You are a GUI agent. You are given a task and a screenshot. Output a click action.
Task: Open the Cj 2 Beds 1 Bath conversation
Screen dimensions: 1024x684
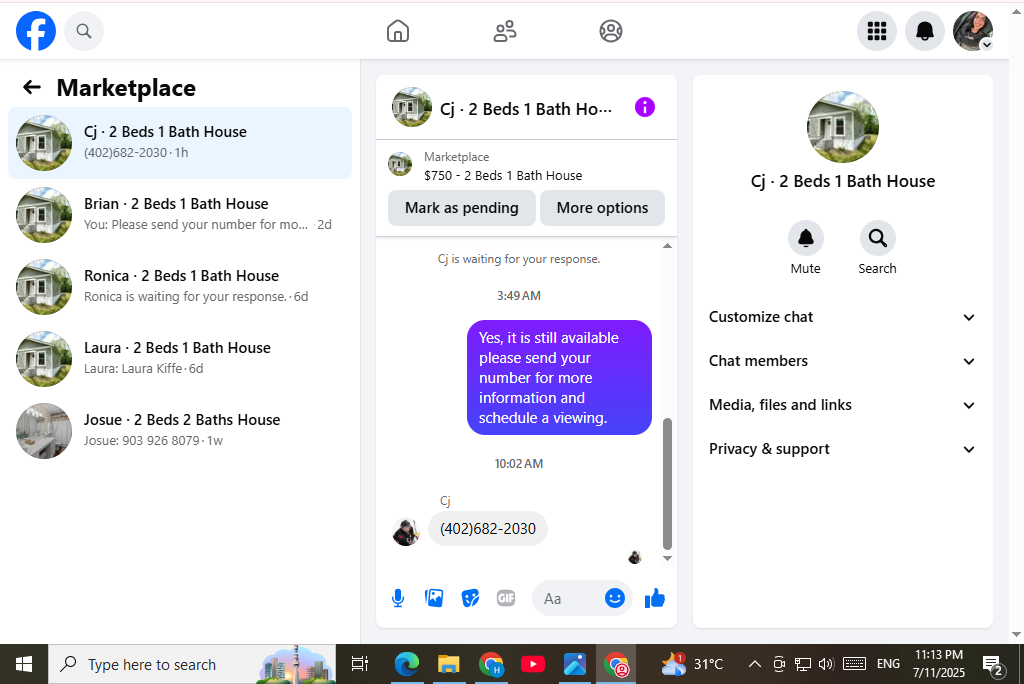pyautogui.click(x=180, y=142)
